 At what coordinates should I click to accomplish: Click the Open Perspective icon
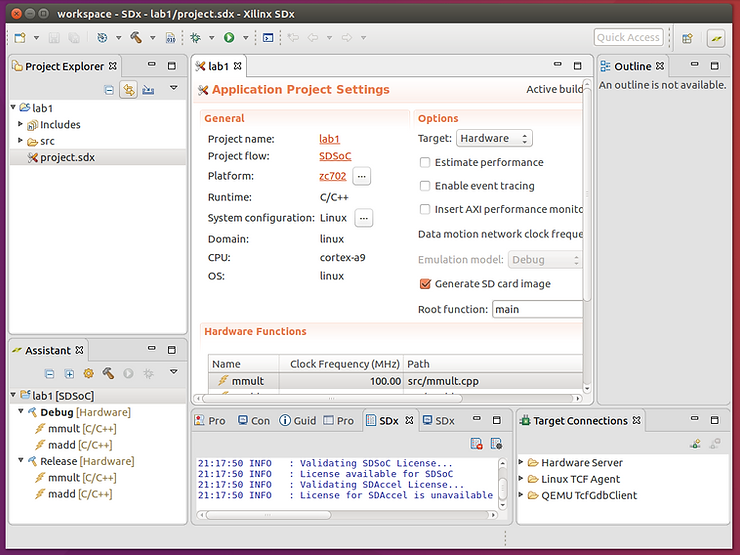coord(687,38)
